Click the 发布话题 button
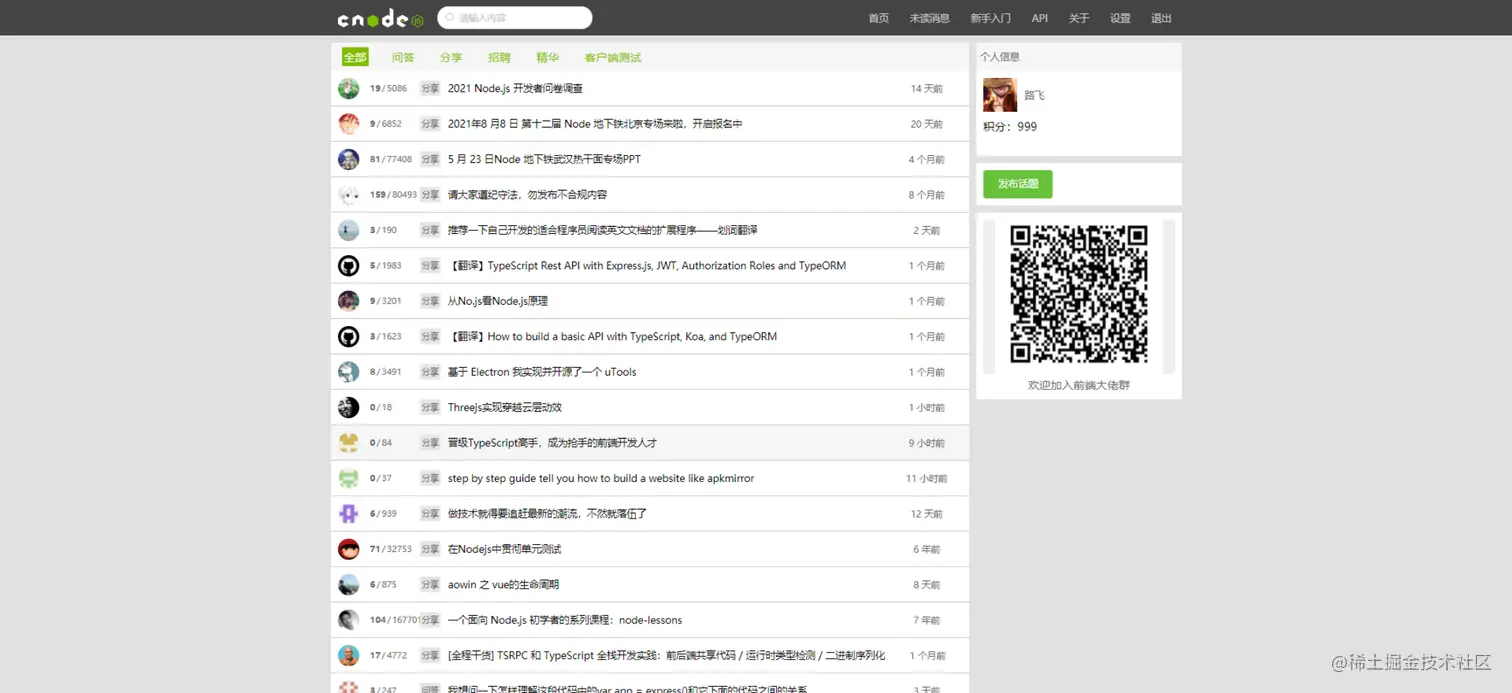The width and height of the screenshot is (1512, 693). (x=1017, y=184)
